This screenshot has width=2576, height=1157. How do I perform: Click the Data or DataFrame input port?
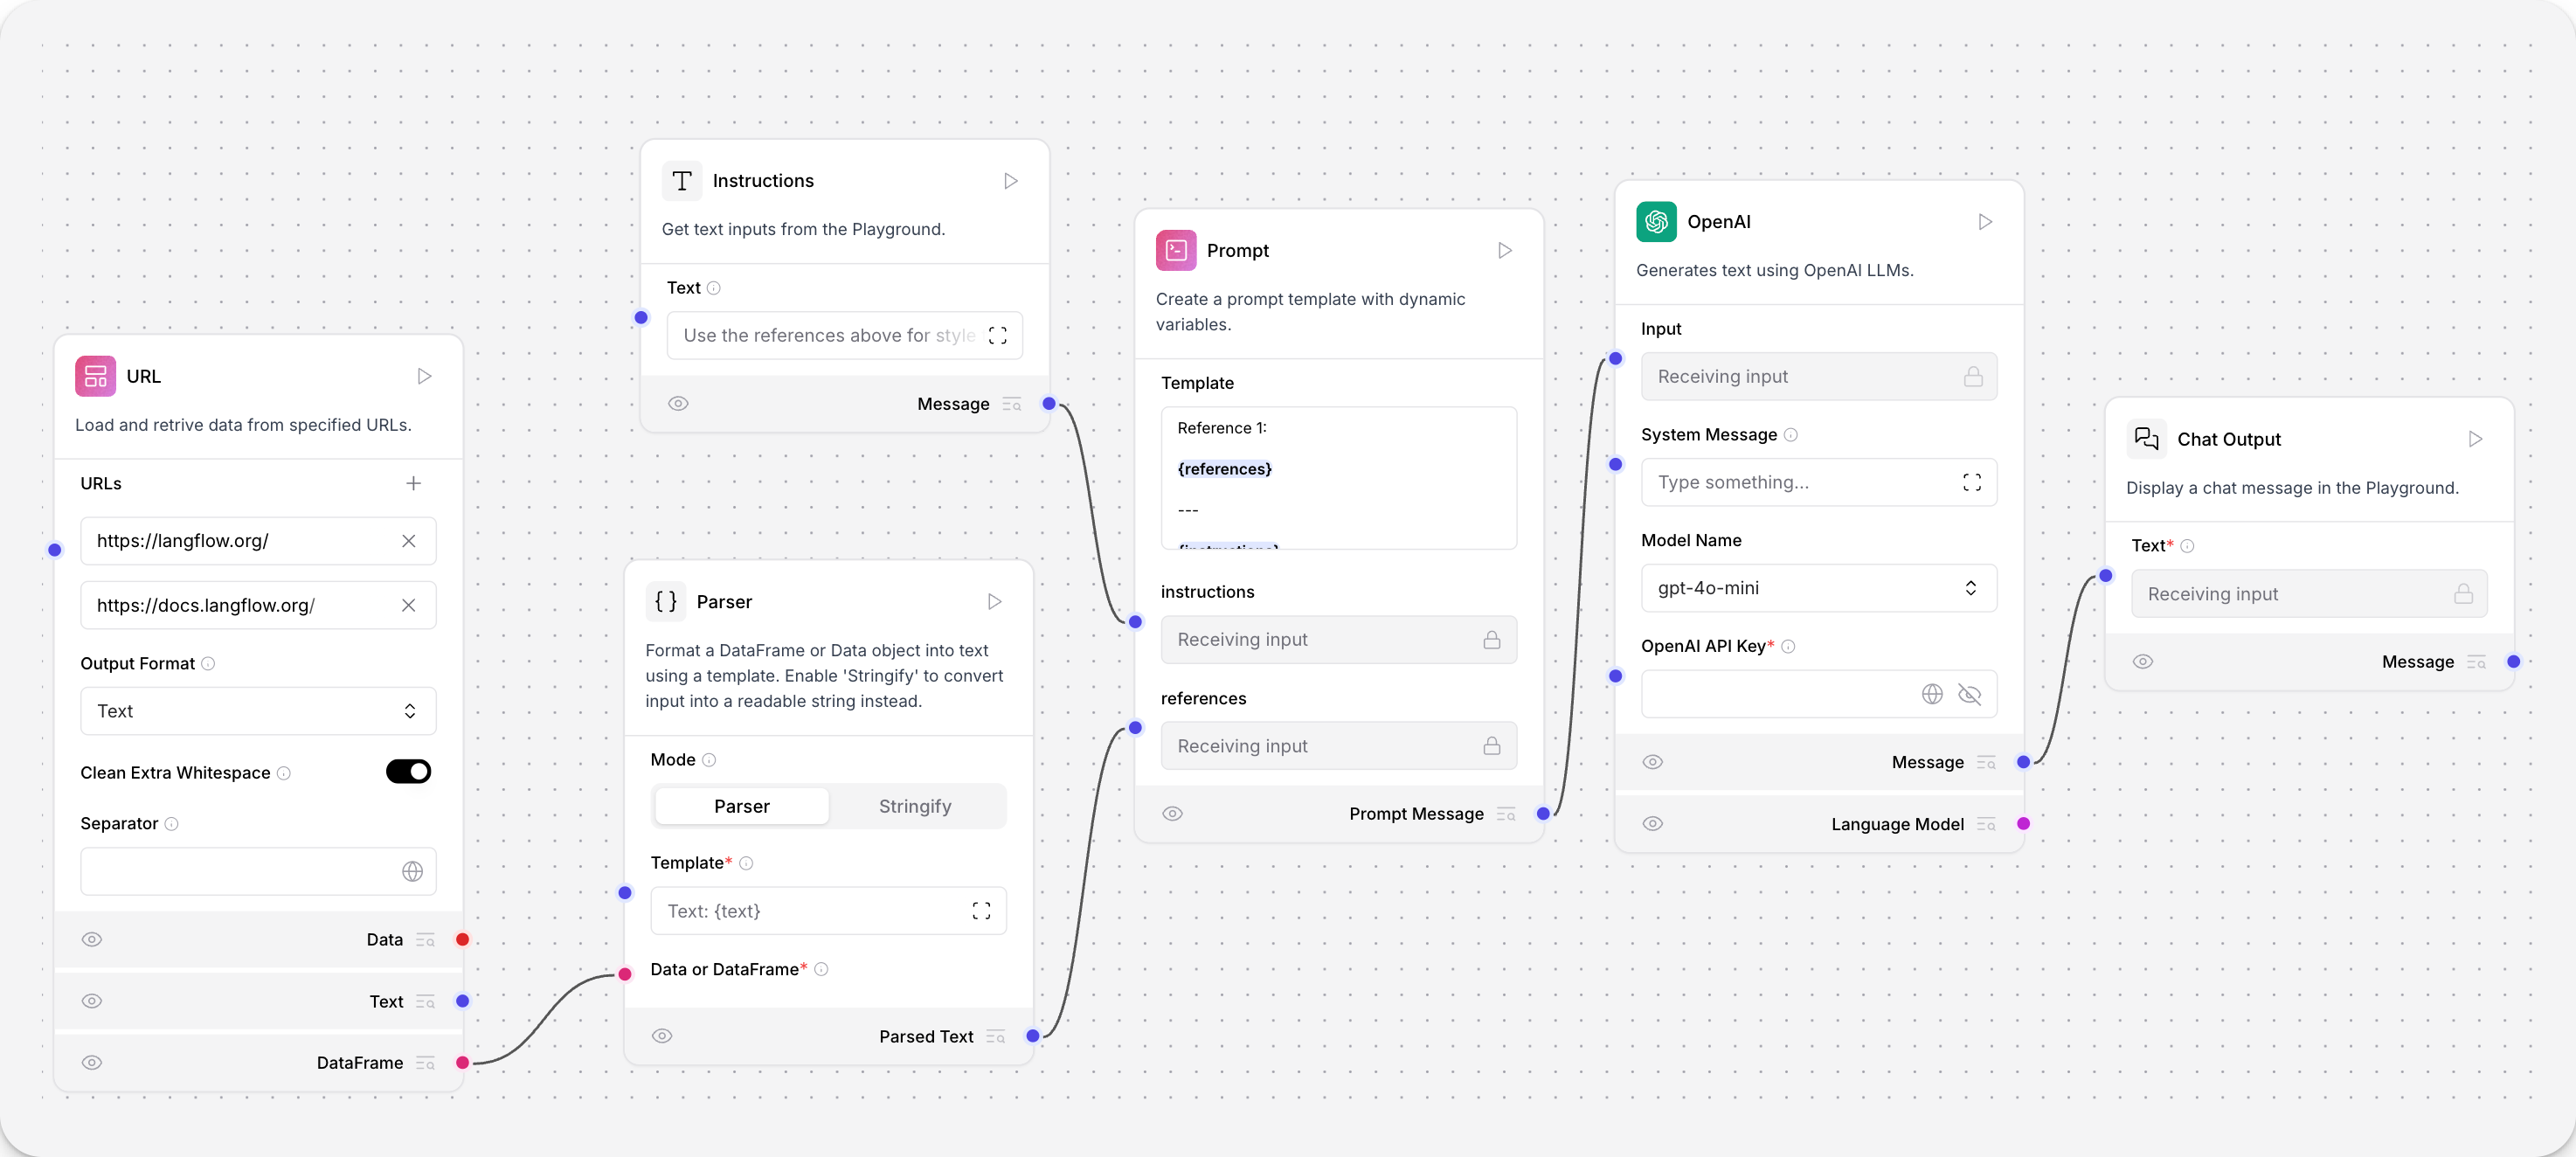tap(625, 974)
